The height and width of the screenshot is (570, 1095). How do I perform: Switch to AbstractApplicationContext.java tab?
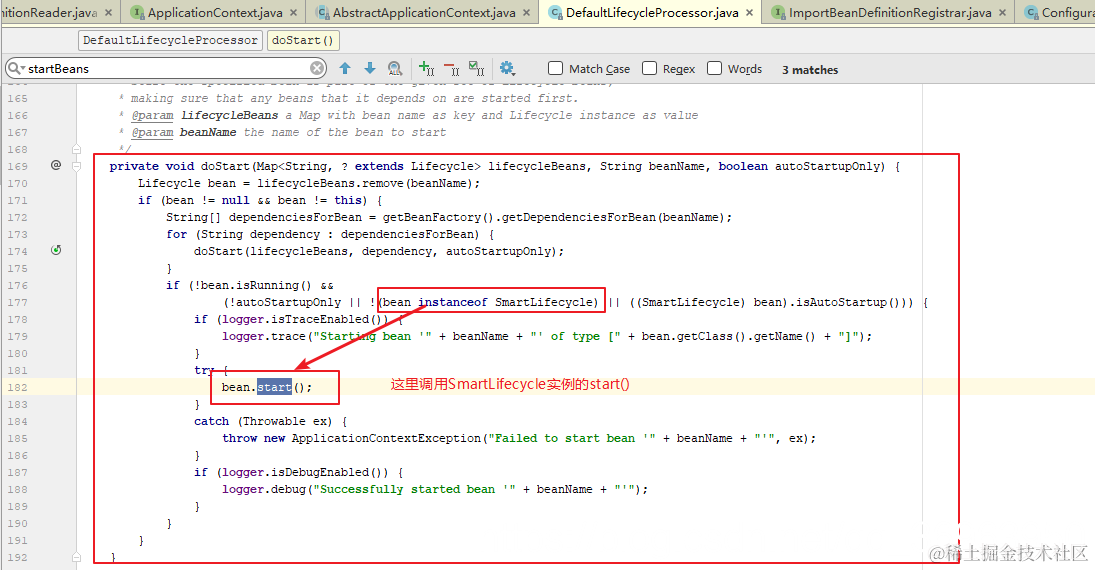pyautogui.click(x=424, y=13)
